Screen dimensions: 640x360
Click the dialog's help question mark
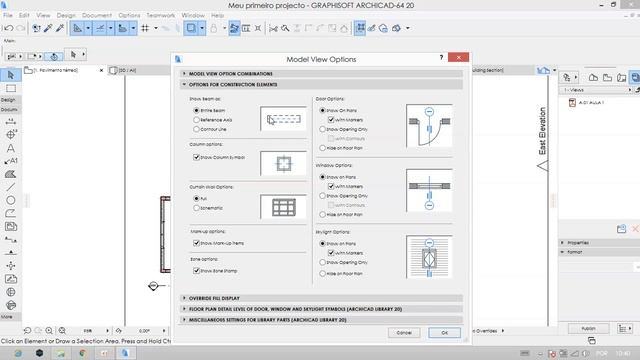(441, 58)
